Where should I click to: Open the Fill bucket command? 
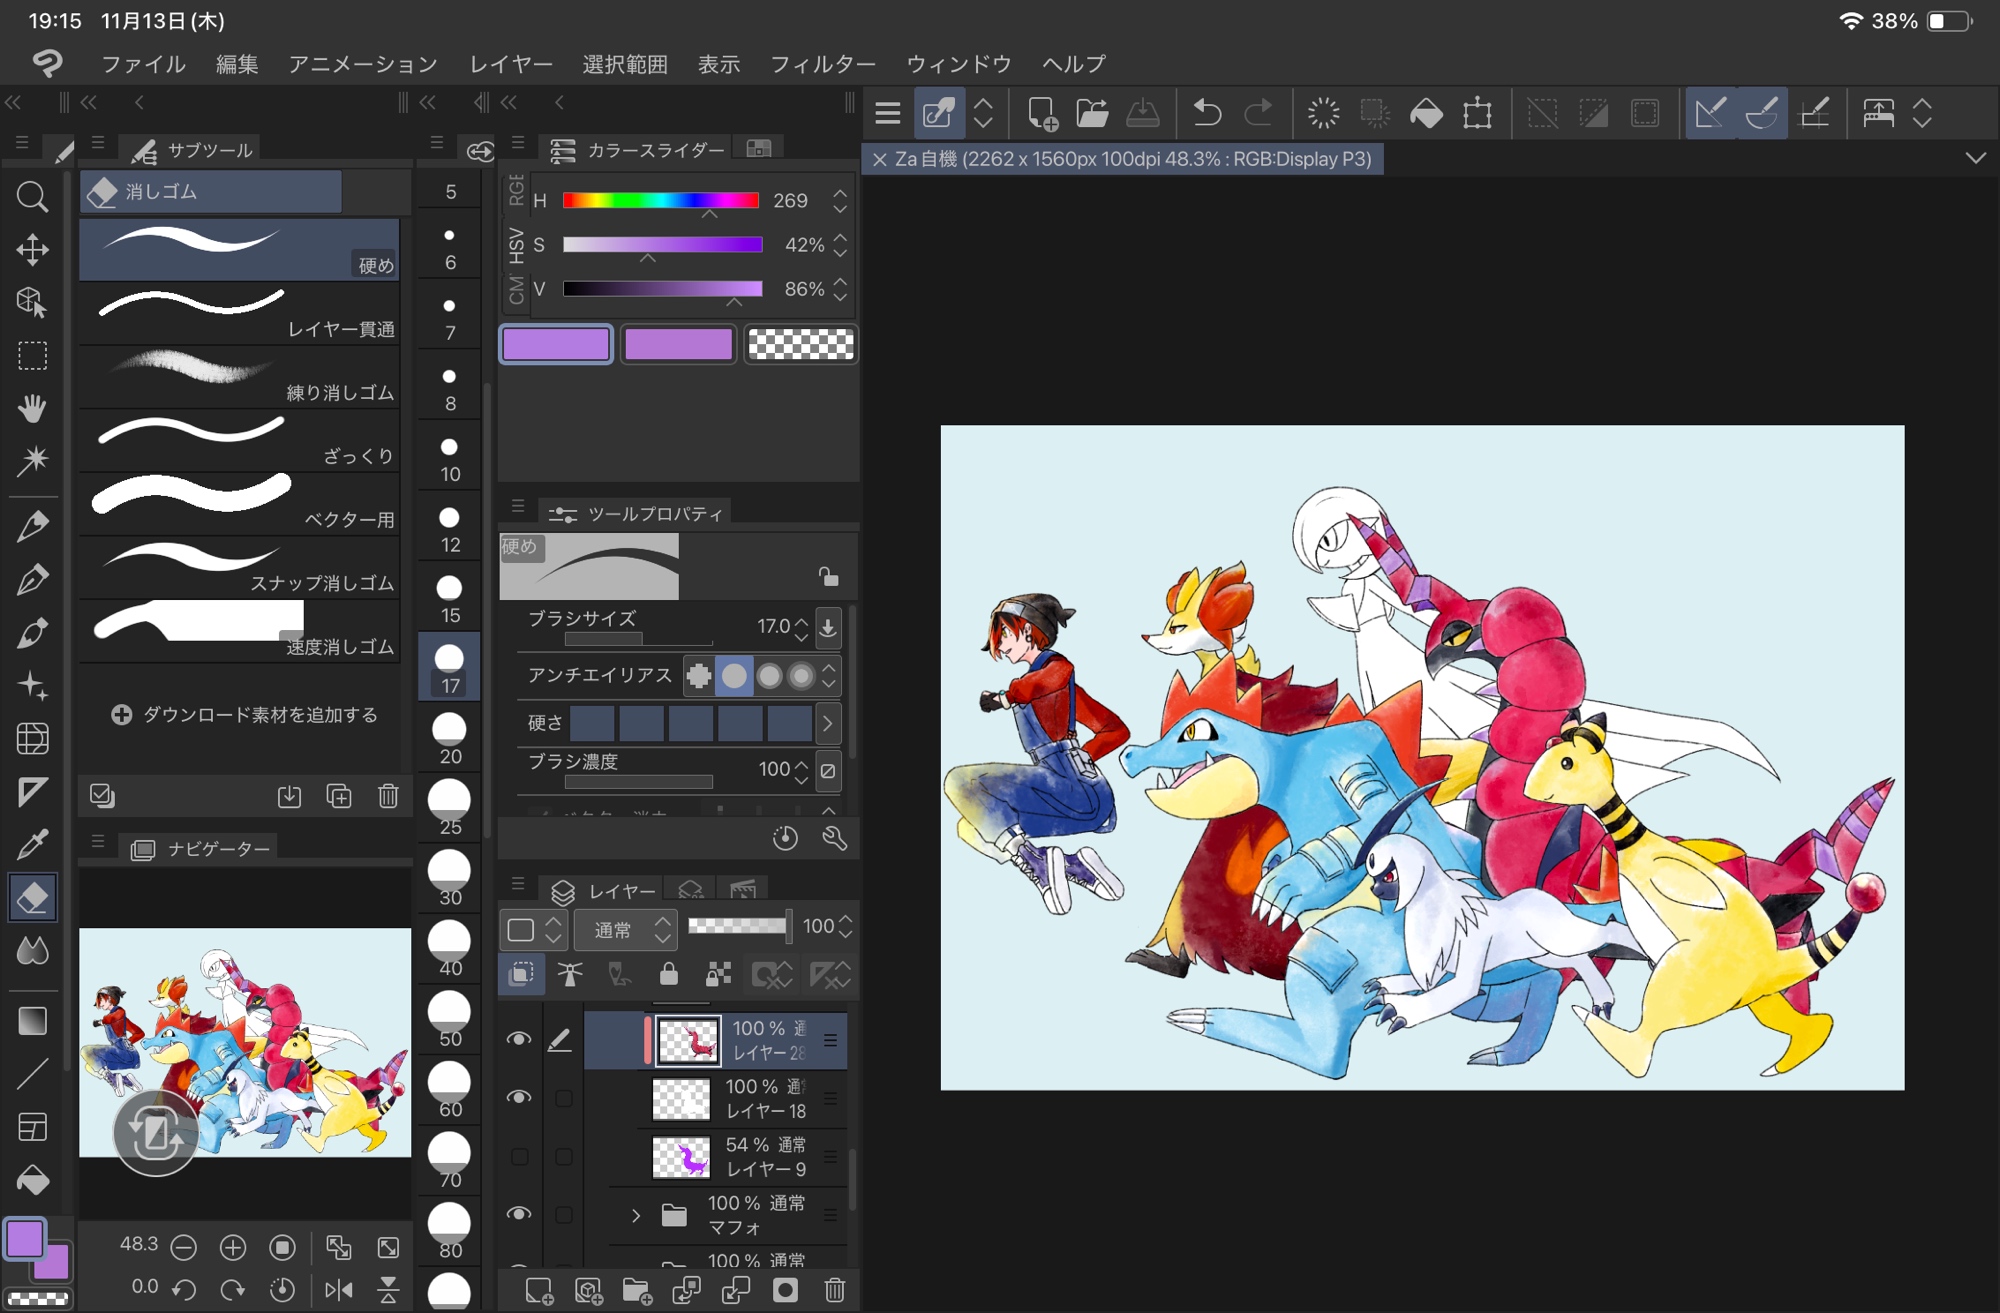point(1426,113)
